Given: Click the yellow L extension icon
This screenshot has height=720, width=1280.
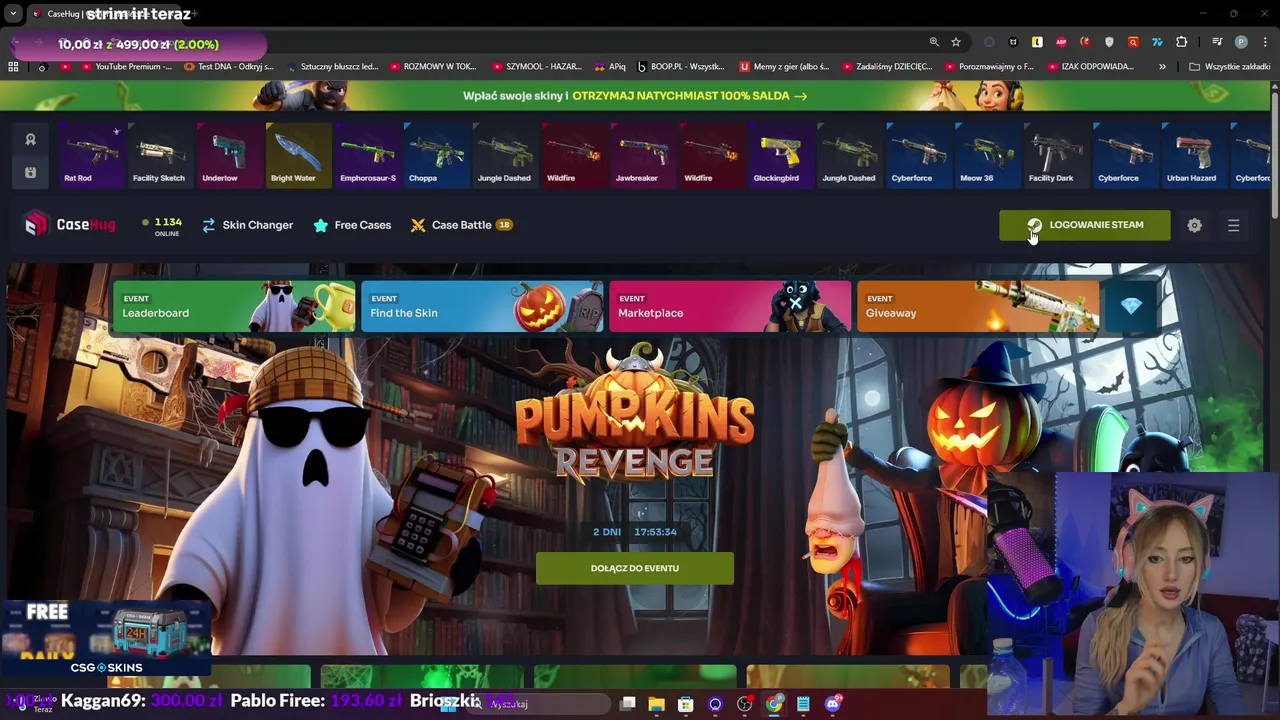Looking at the screenshot, I should point(1037,42).
